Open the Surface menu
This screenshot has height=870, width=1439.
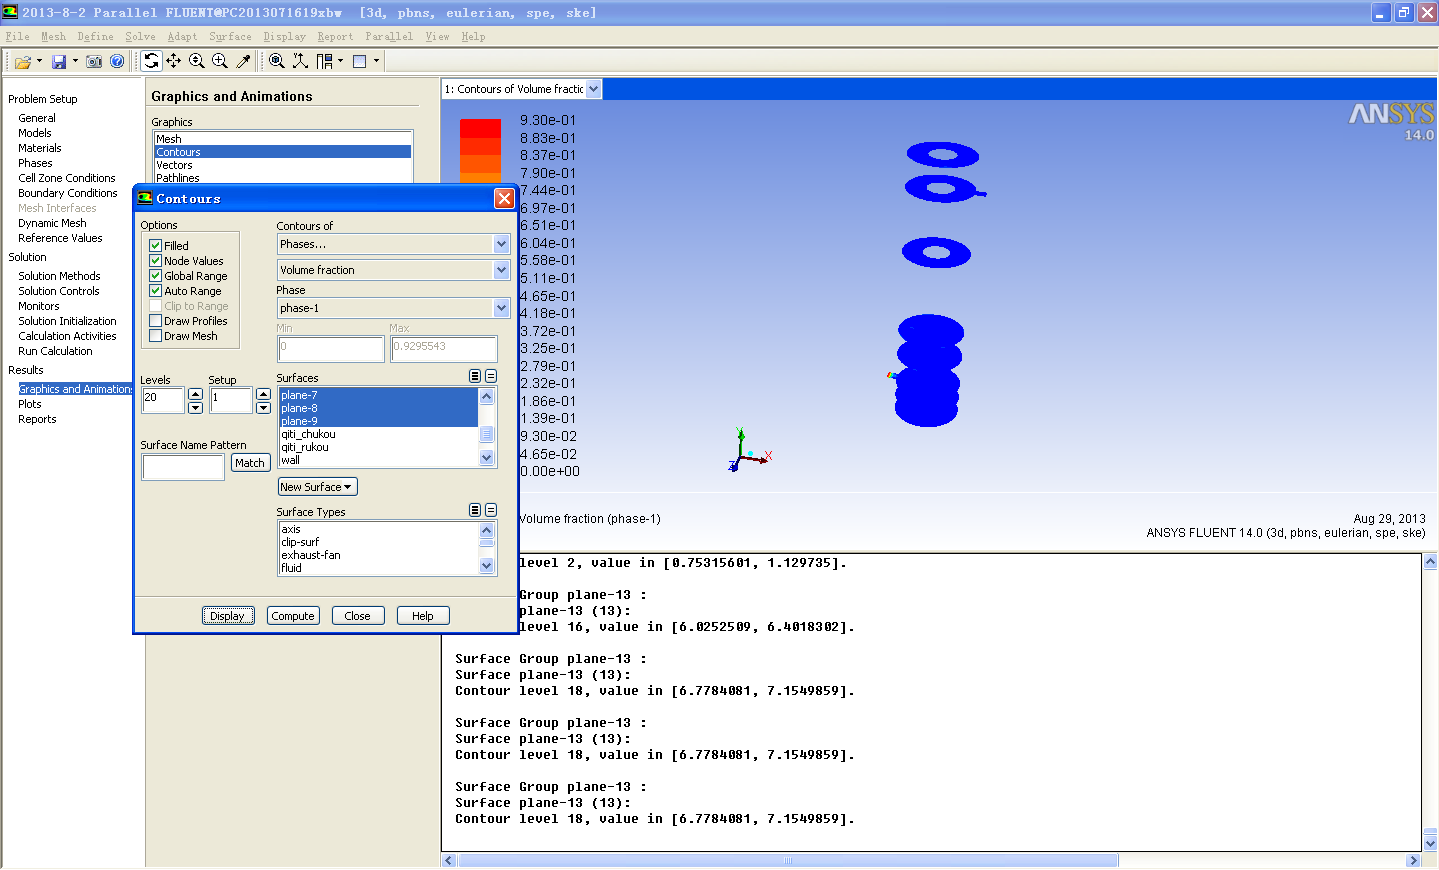click(x=230, y=36)
